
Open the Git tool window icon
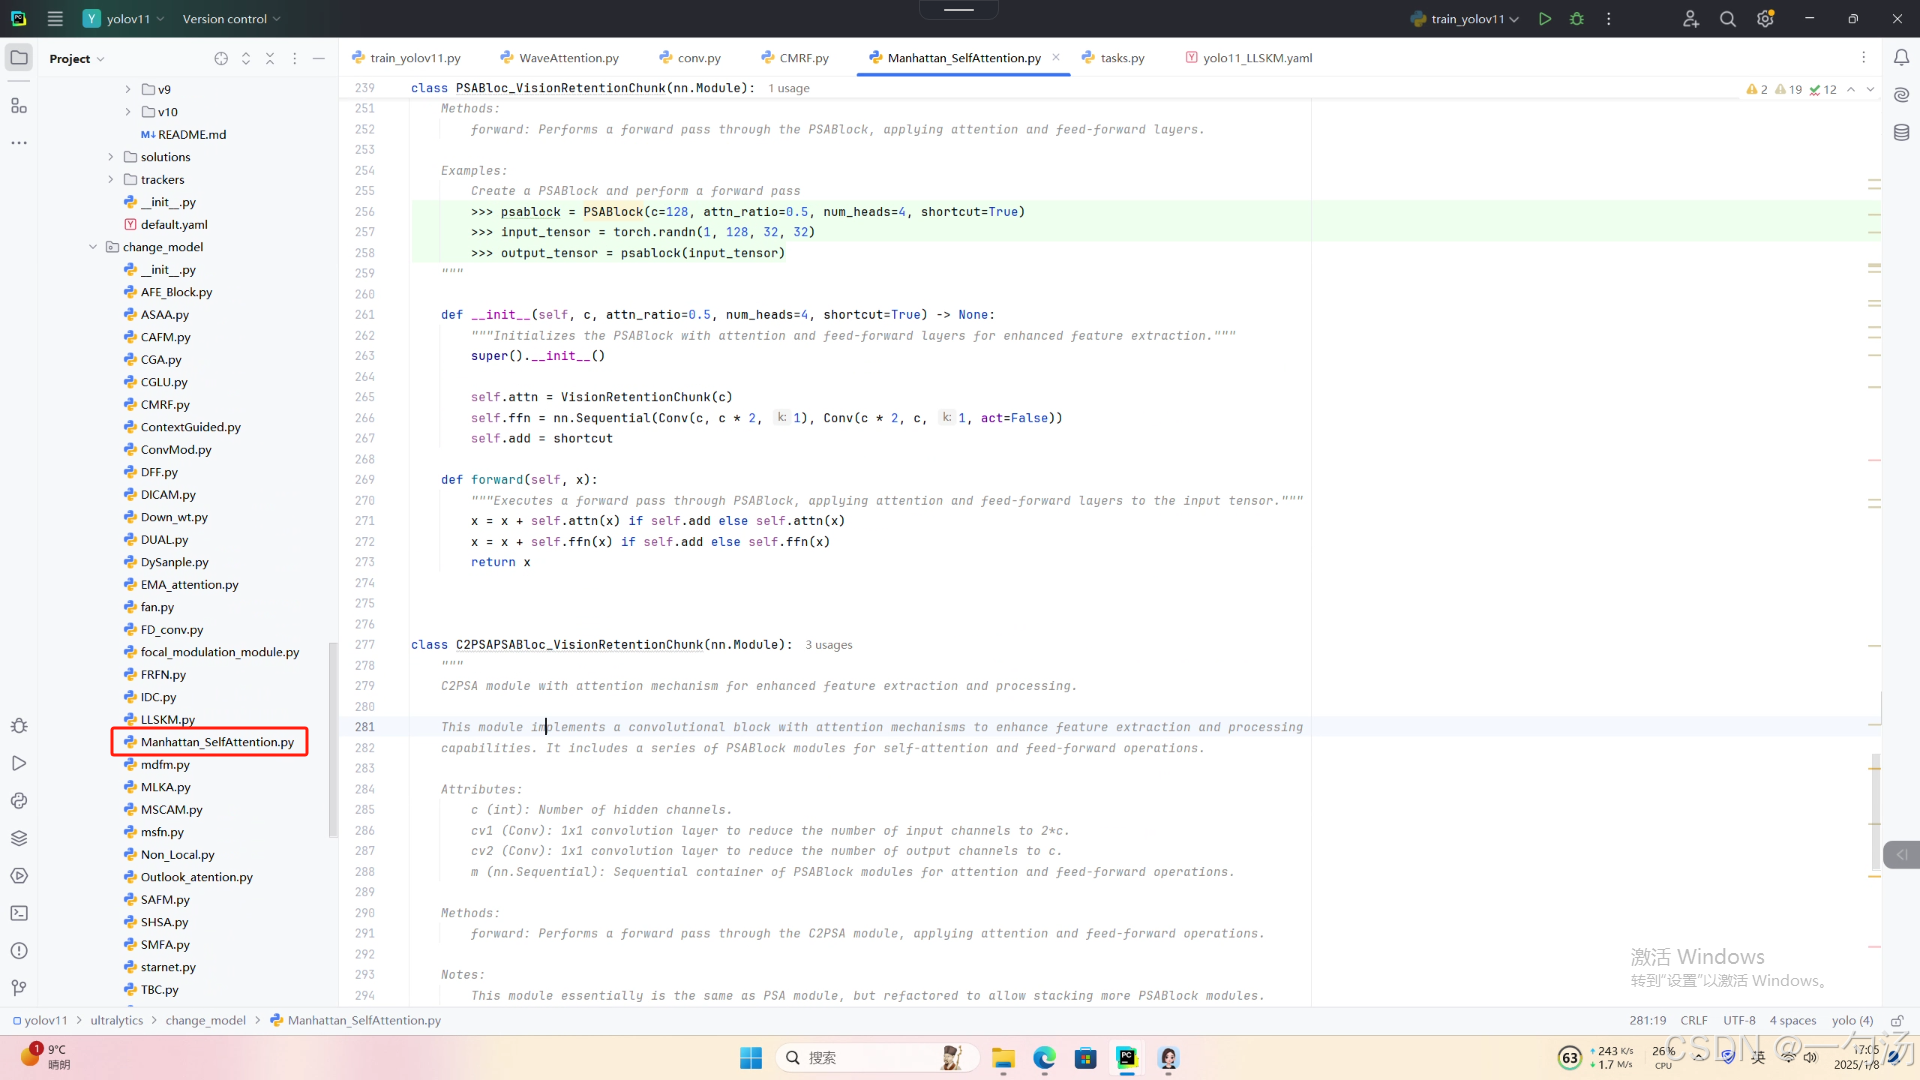point(19,988)
